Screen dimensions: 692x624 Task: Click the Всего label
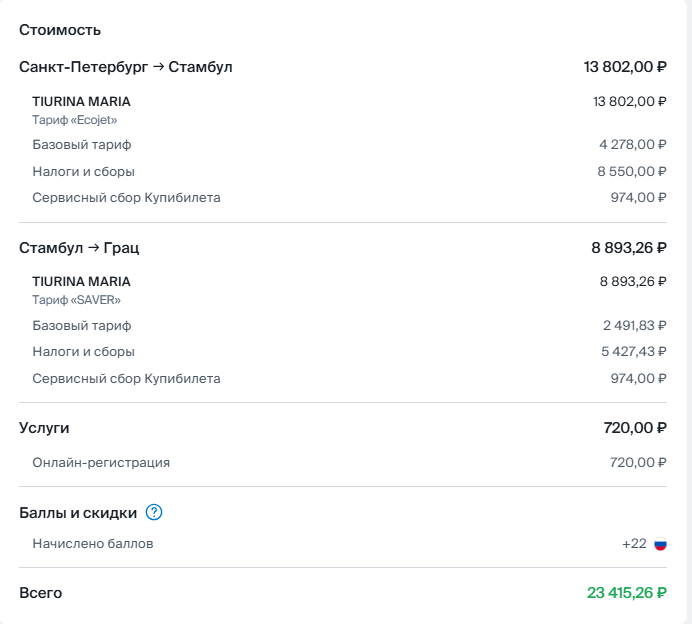tap(41, 593)
